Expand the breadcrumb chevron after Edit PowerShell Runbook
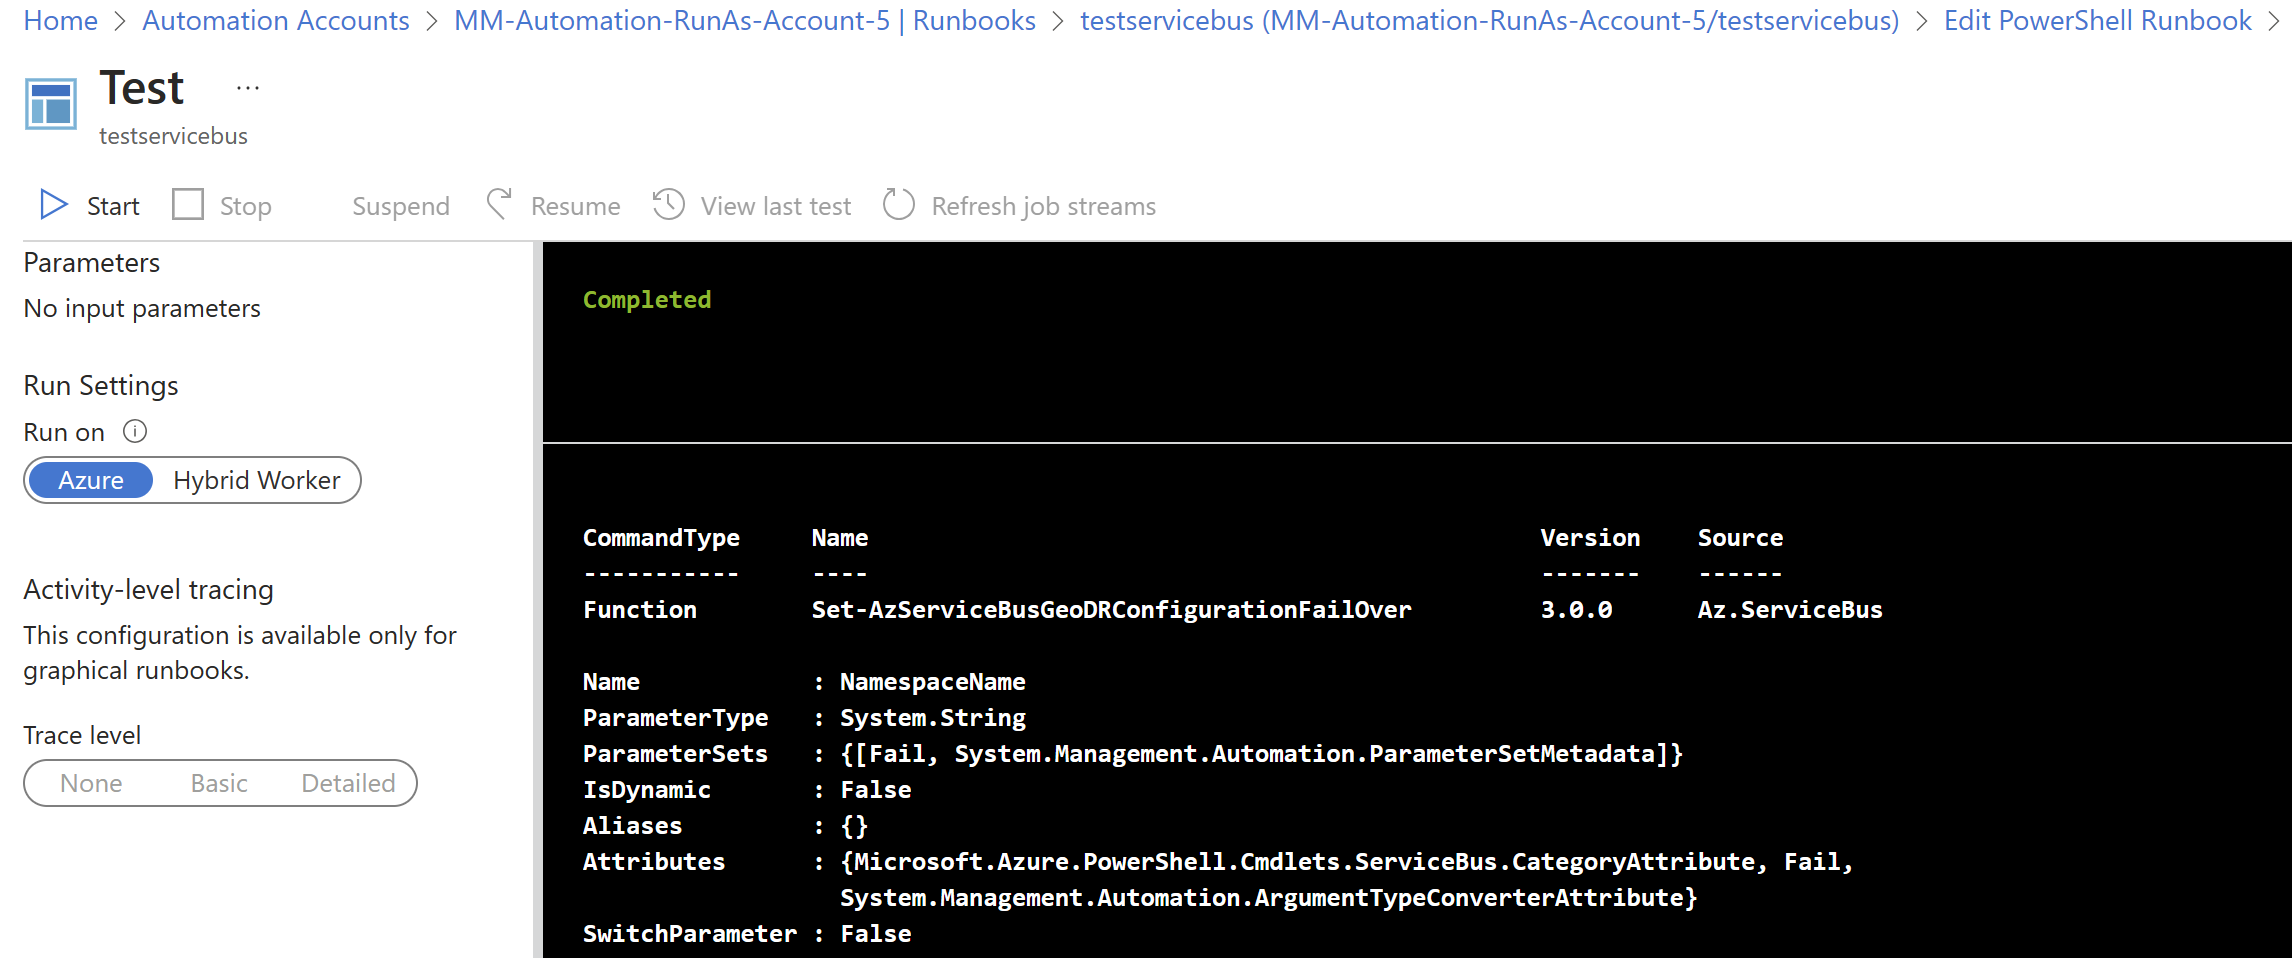 (2281, 20)
